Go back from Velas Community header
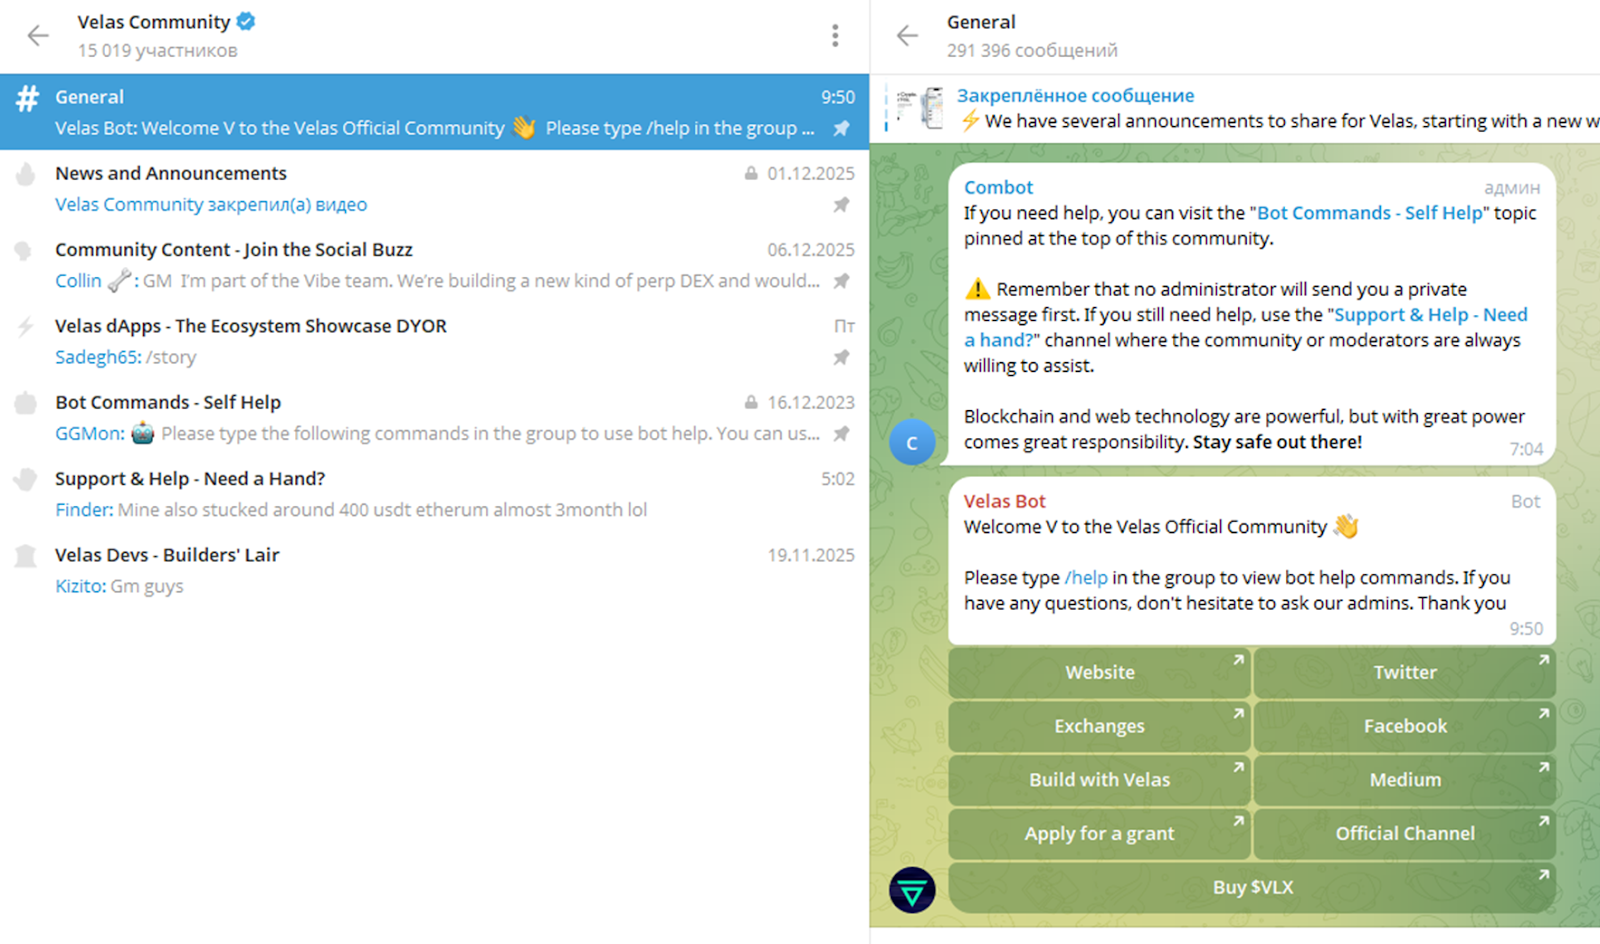The width and height of the screenshot is (1600, 944). click(38, 36)
